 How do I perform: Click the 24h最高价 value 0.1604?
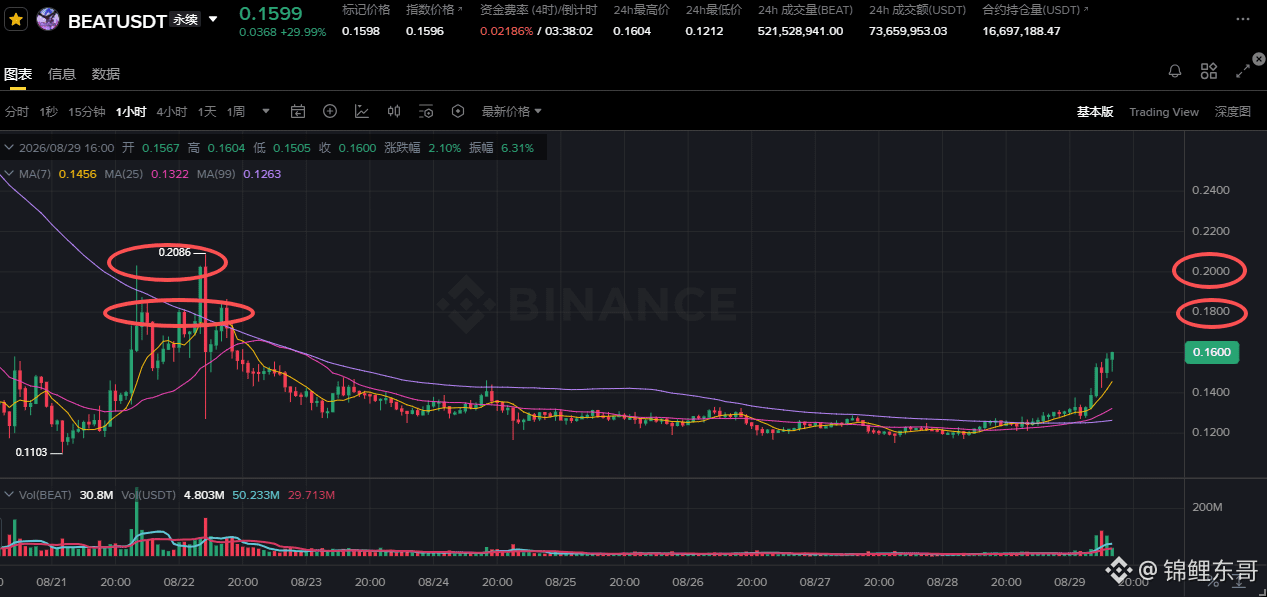point(632,31)
